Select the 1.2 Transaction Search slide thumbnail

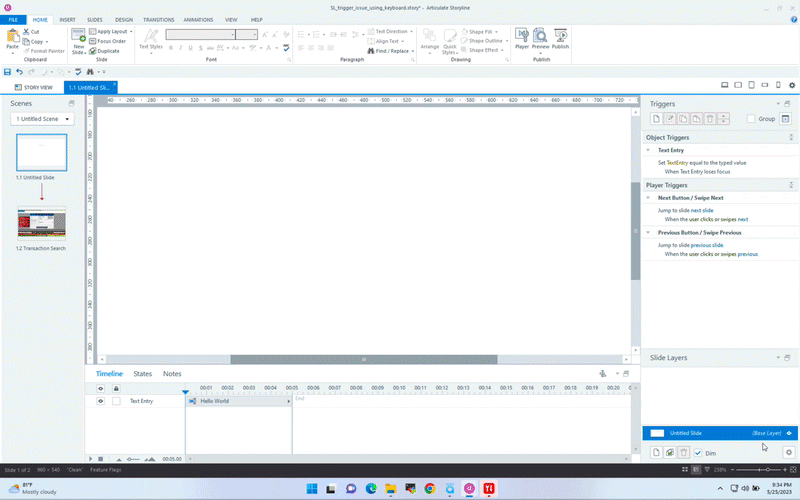click(x=41, y=224)
